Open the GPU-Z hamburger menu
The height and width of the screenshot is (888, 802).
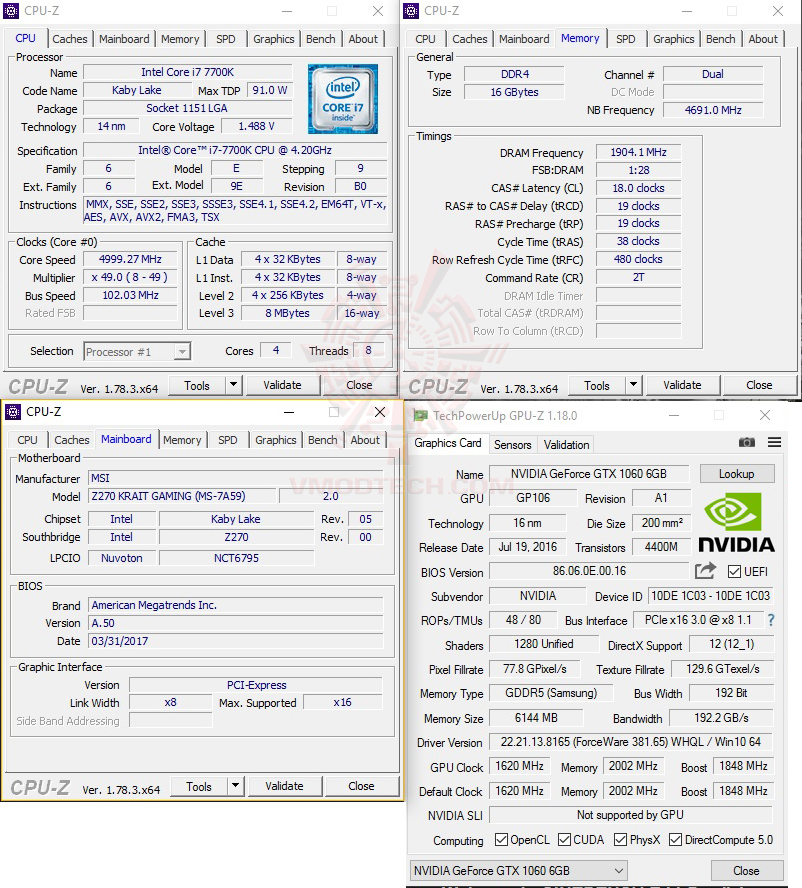click(x=772, y=443)
